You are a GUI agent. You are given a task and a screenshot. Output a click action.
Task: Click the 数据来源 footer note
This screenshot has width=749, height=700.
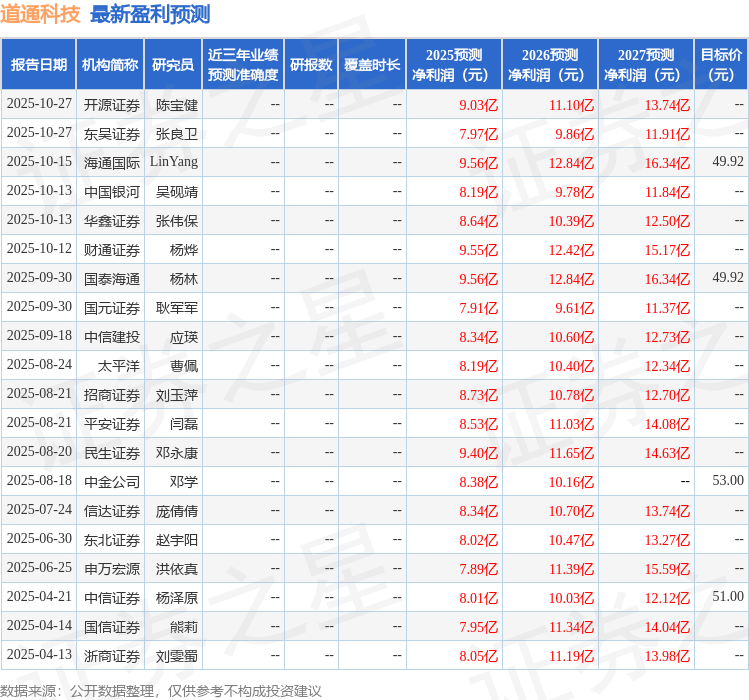coord(160,691)
